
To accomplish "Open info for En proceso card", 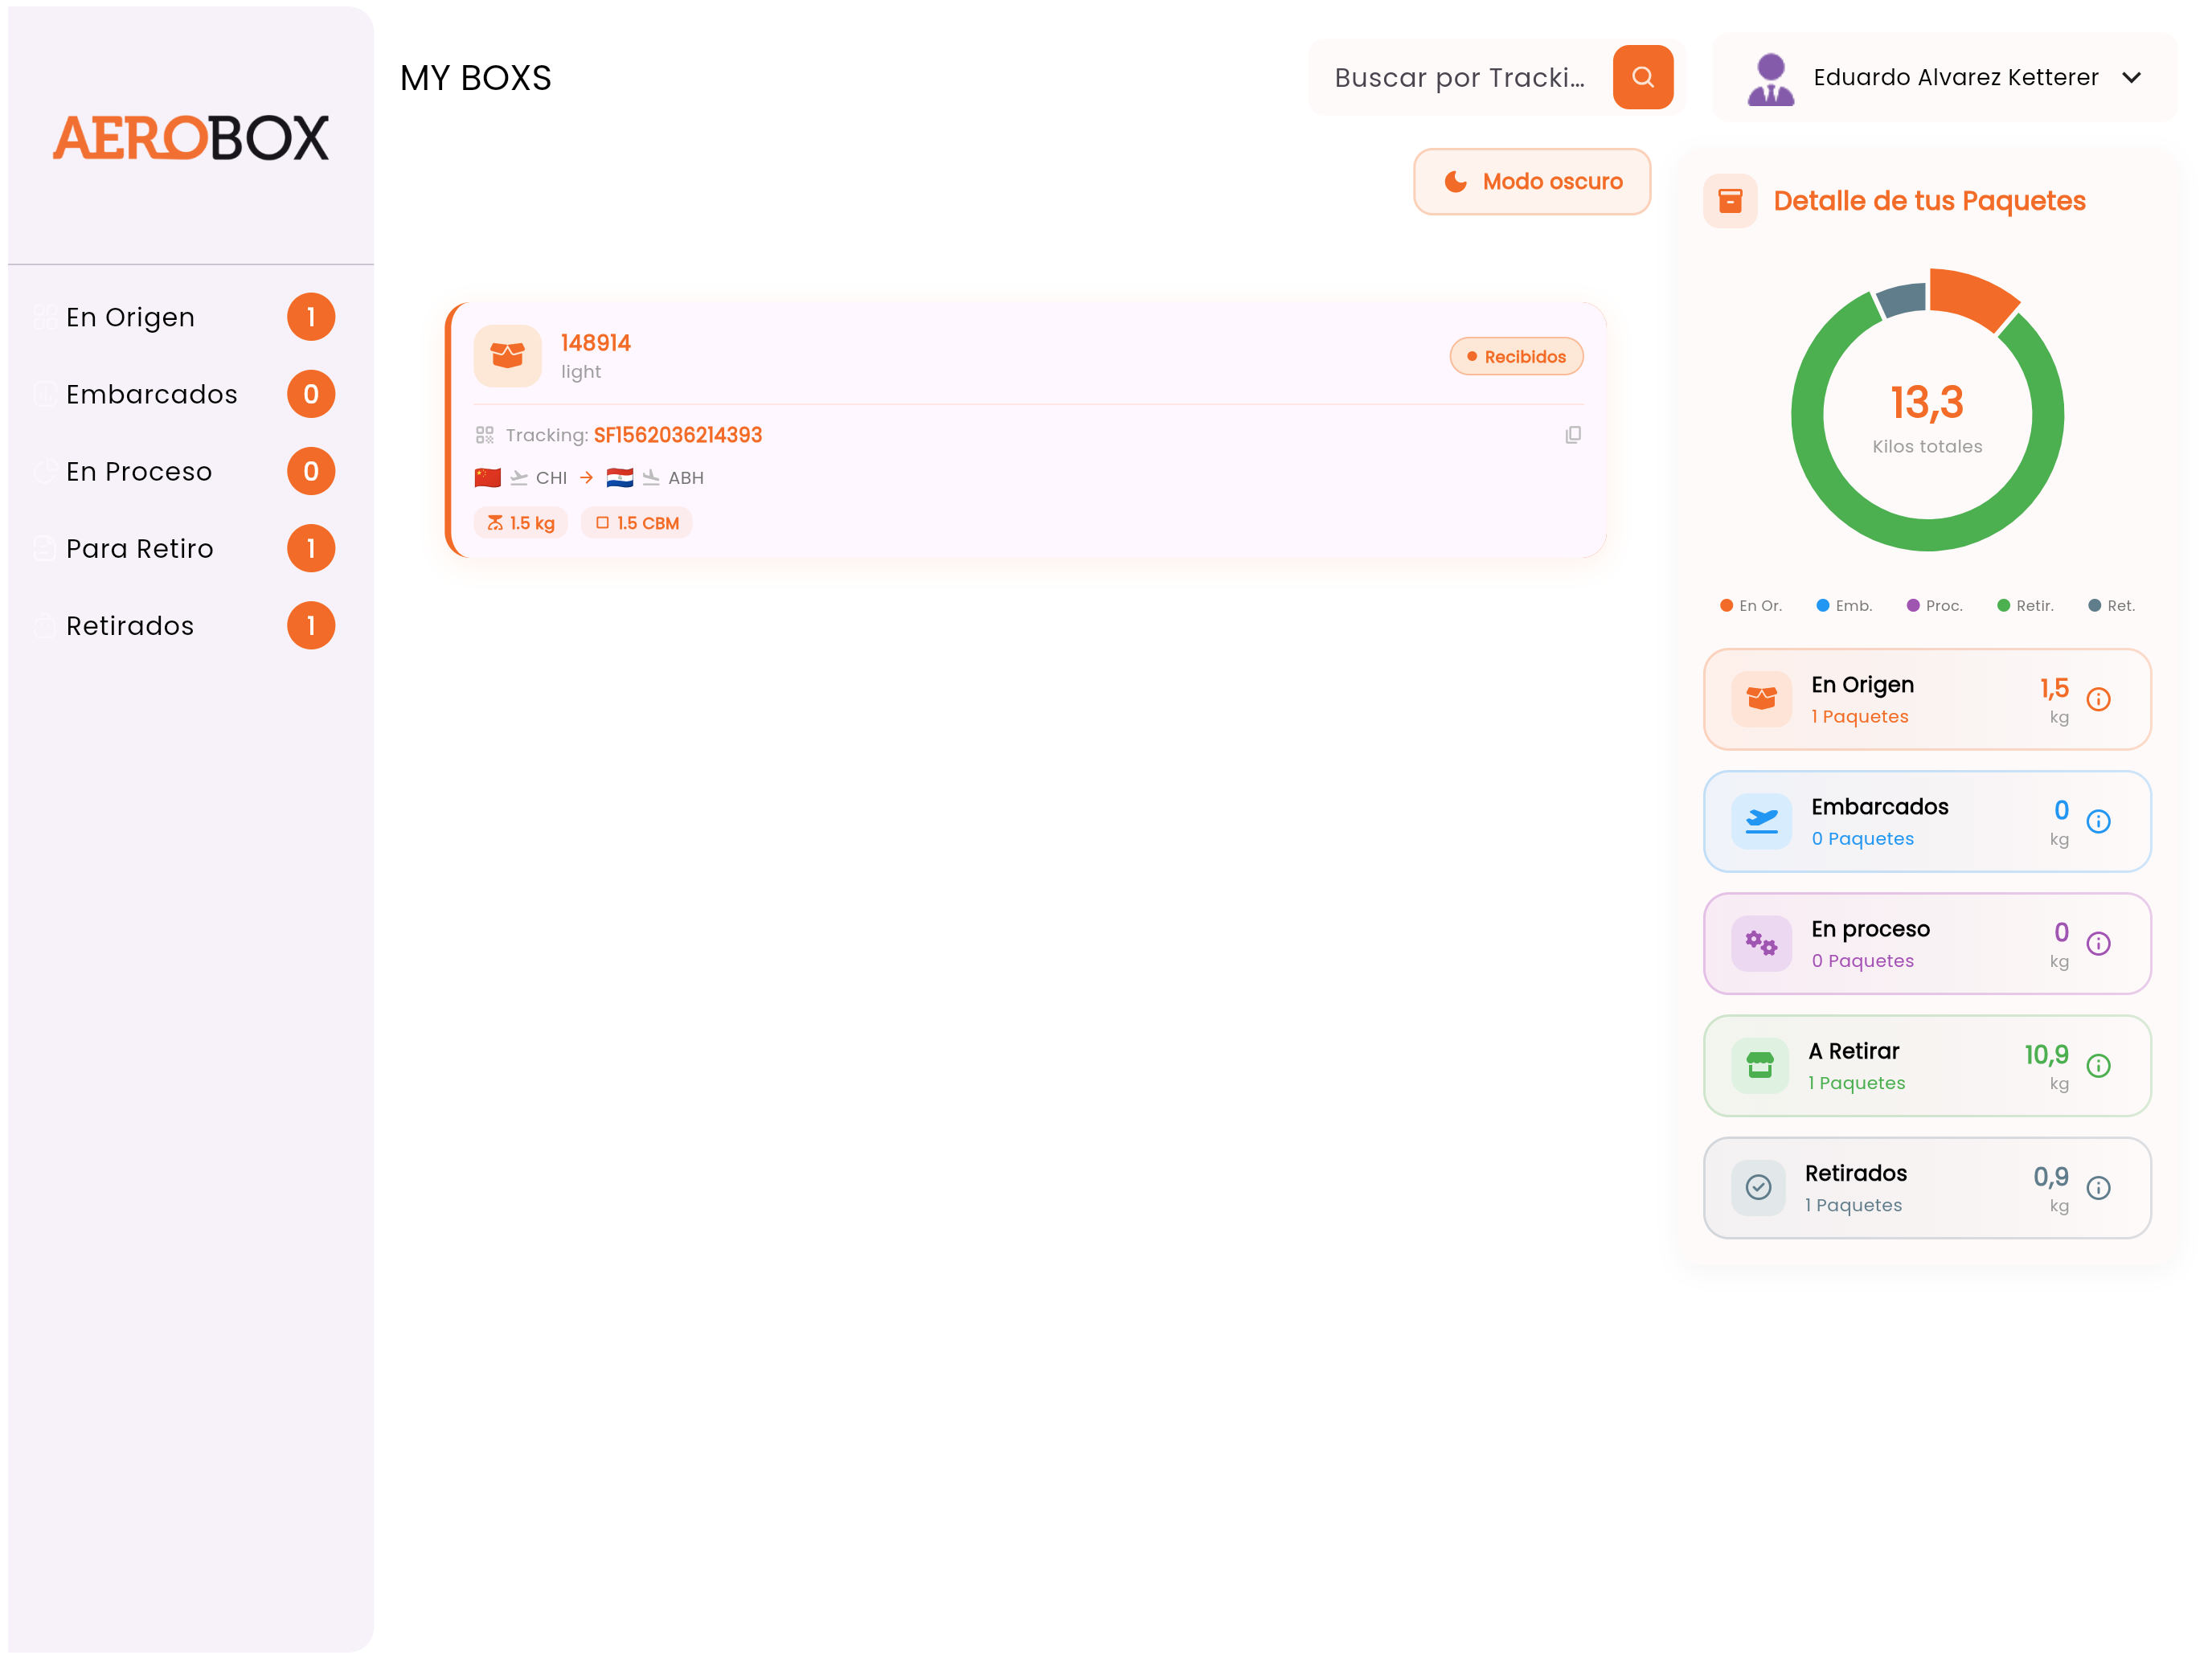I will tap(2098, 943).
